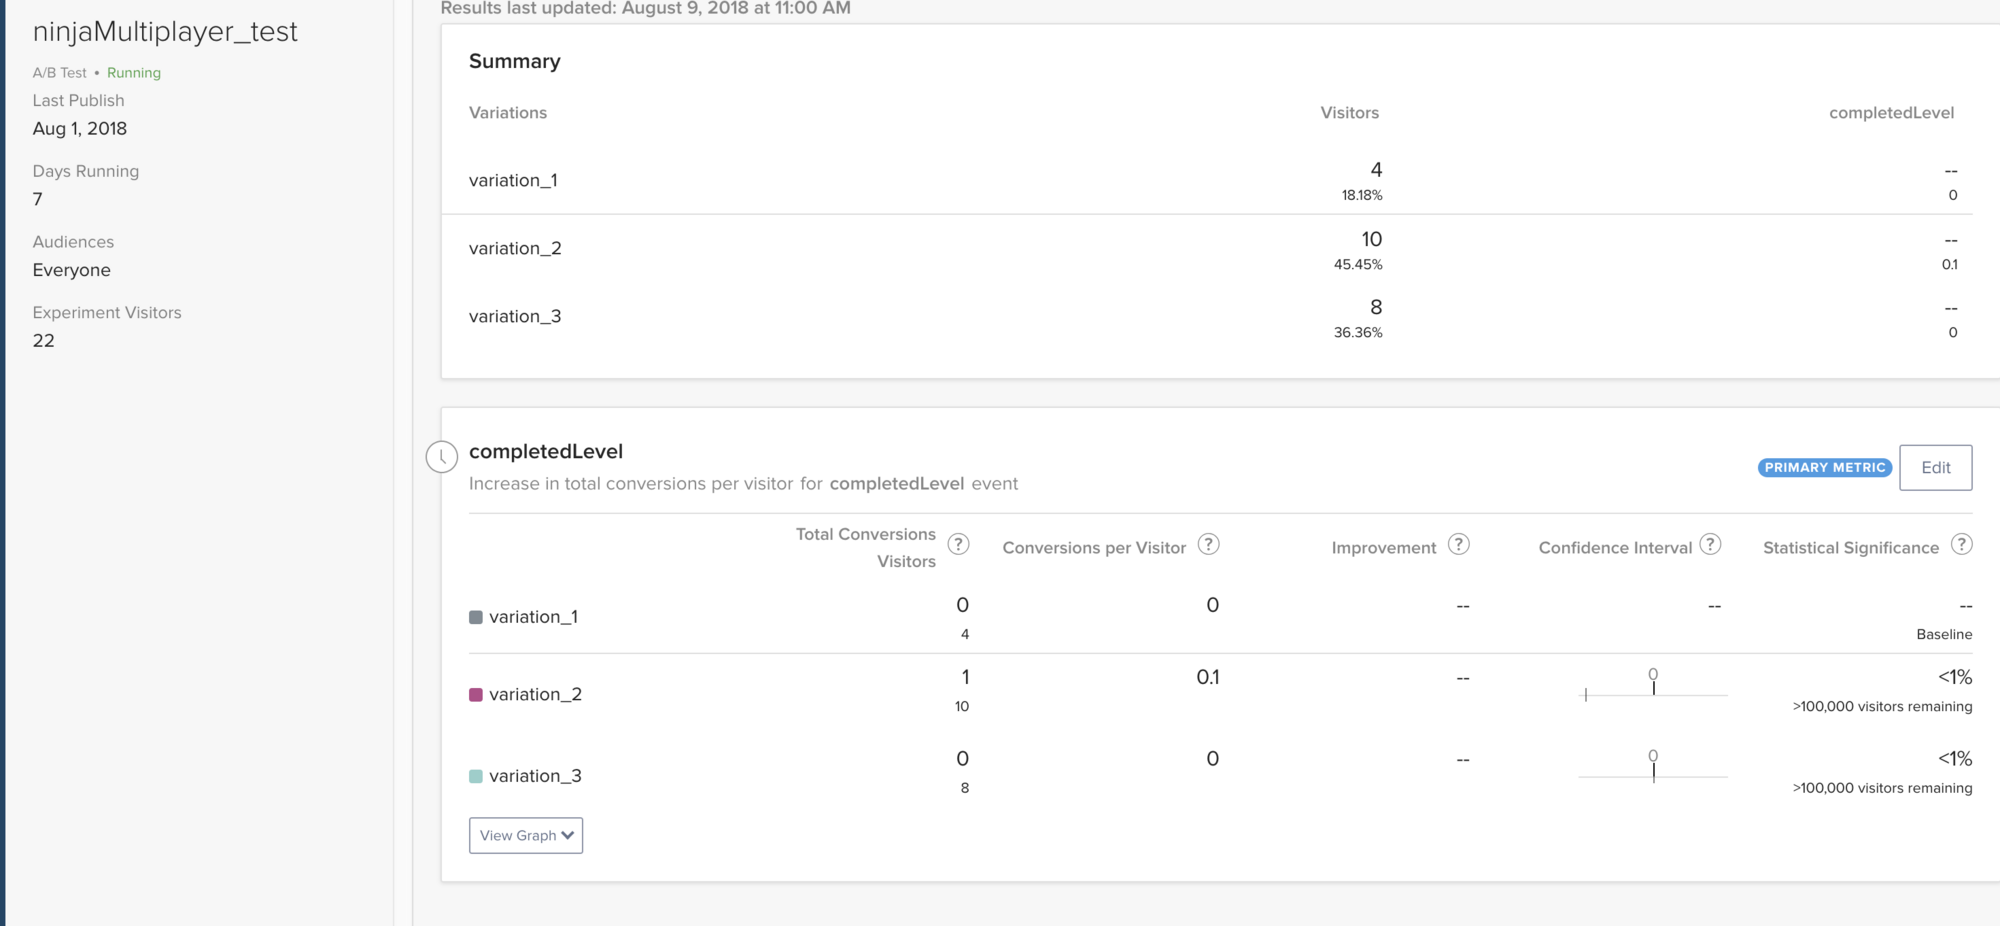This screenshot has width=2000, height=926.
Task: Expand the View Graph dropdown
Action: click(526, 835)
